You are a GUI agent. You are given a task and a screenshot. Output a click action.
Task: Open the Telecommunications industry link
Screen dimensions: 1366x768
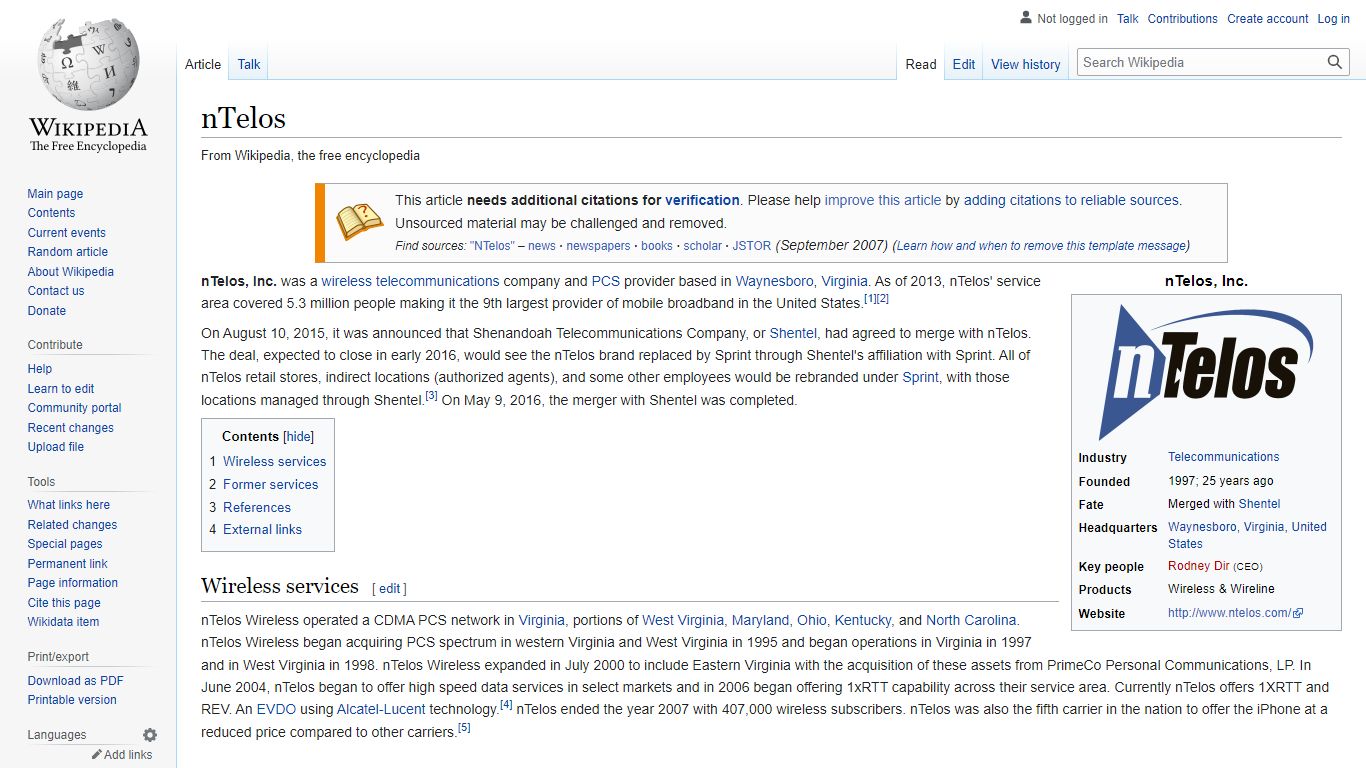point(1223,457)
